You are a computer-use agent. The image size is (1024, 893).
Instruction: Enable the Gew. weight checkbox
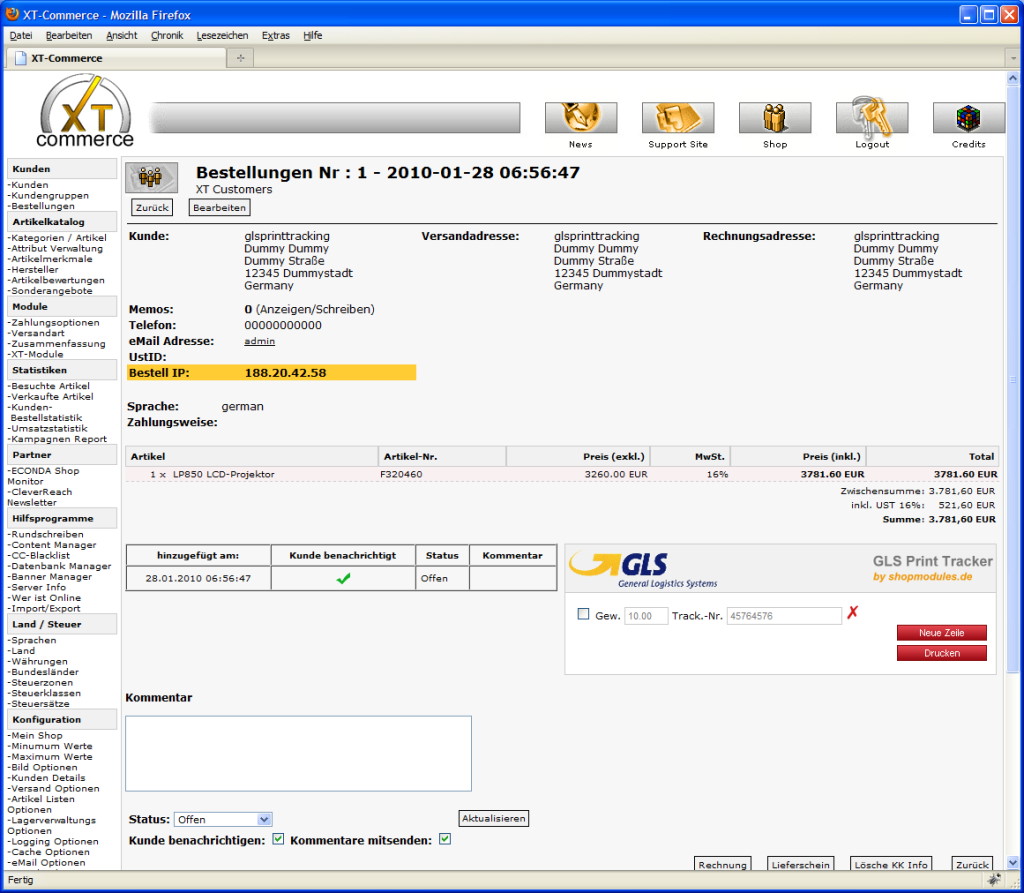585,615
